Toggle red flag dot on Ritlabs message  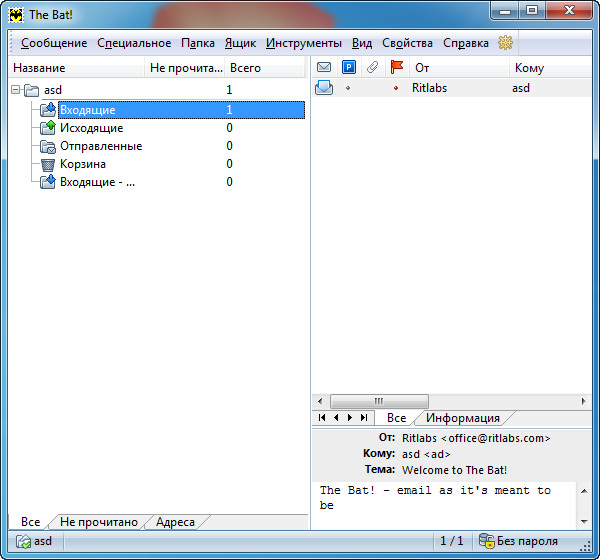pyautogui.click(x=396, y=88)
